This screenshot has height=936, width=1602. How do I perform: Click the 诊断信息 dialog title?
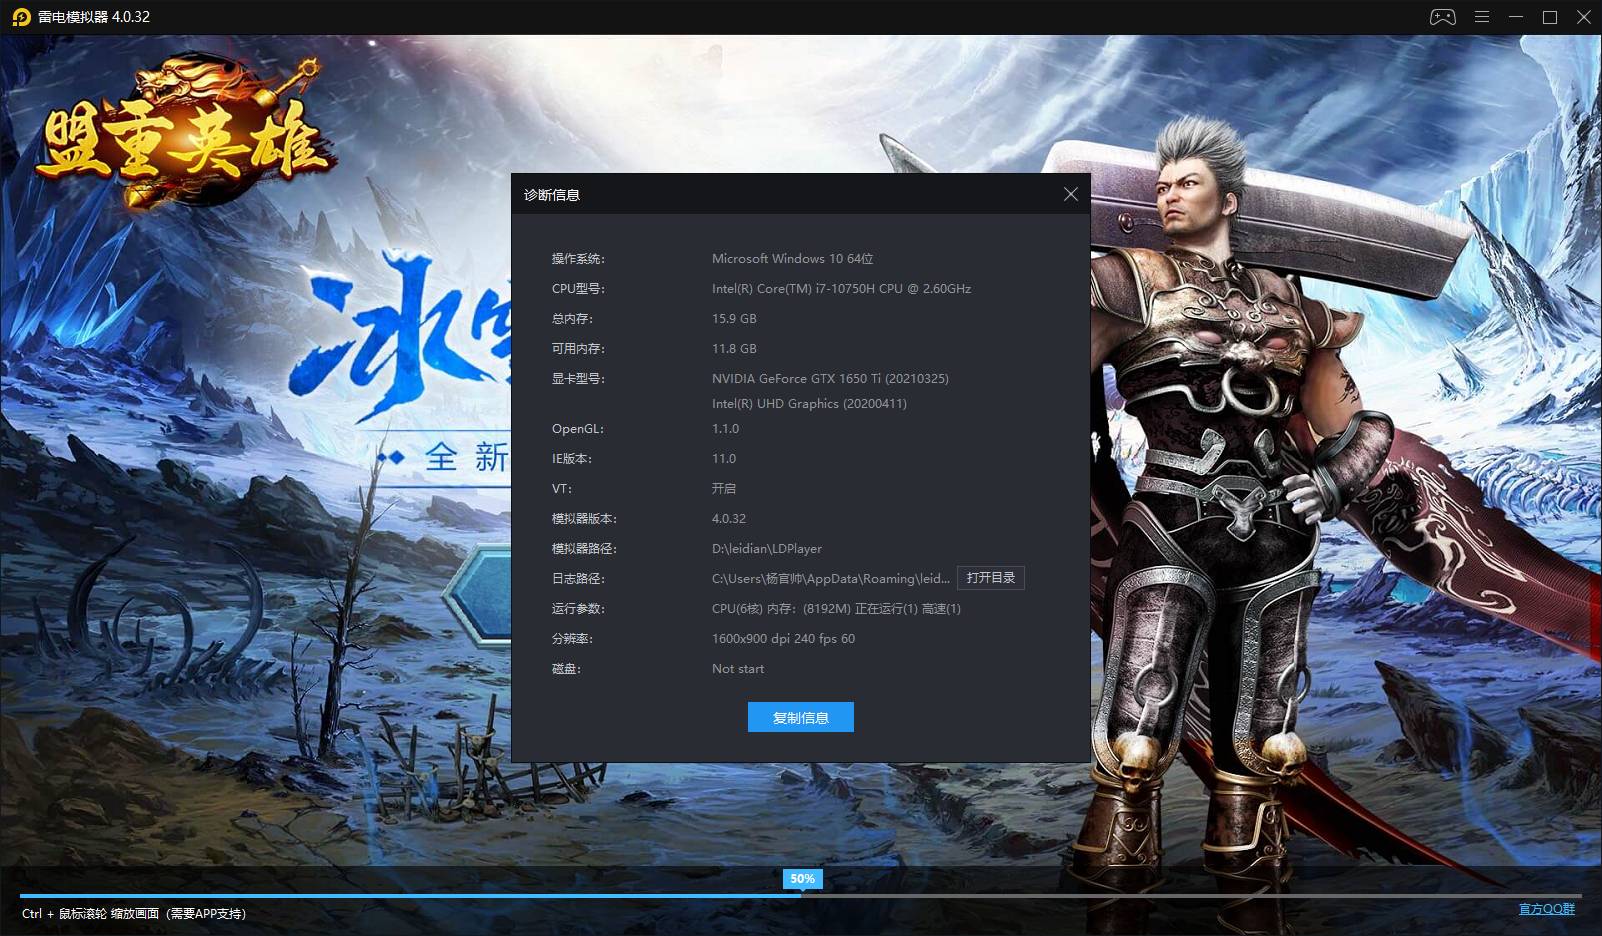coord(552,195)
